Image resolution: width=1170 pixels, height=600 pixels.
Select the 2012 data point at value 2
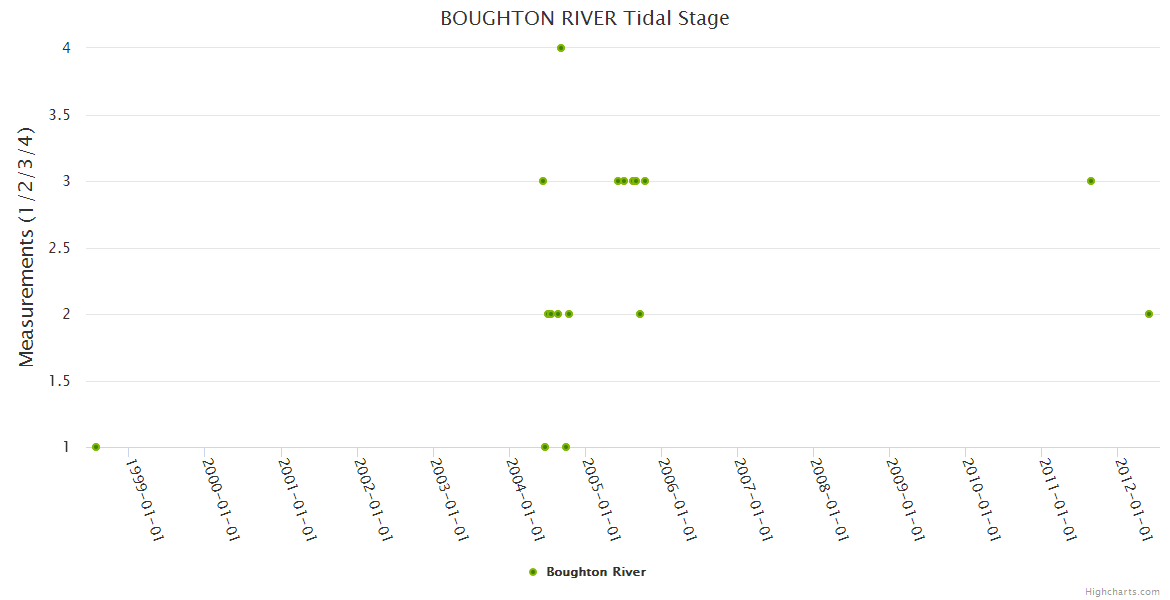1149,314
